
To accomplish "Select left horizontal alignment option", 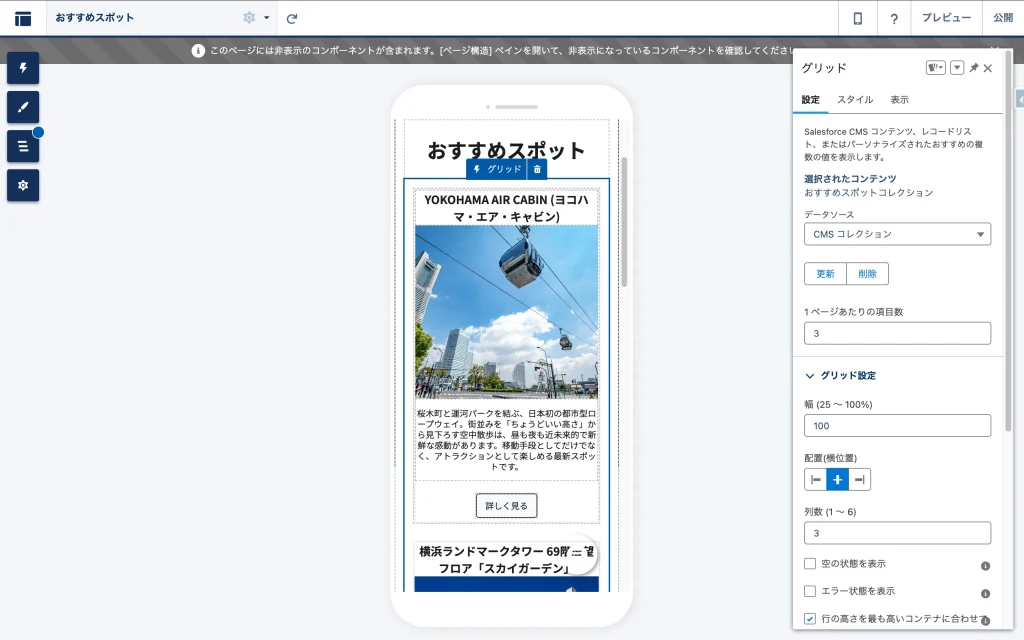I will pyautogui.click(x=816, y=480).
